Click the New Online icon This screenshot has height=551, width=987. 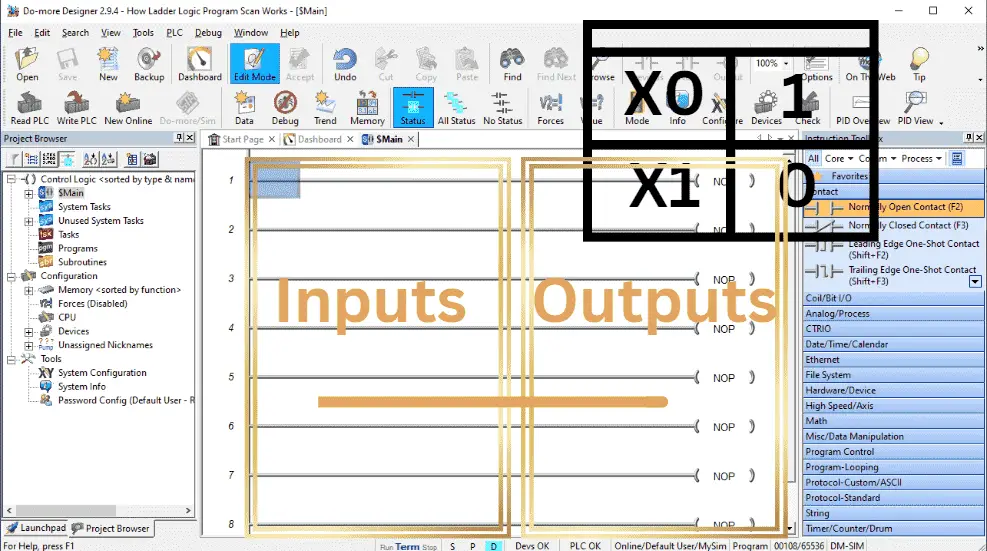128,108
